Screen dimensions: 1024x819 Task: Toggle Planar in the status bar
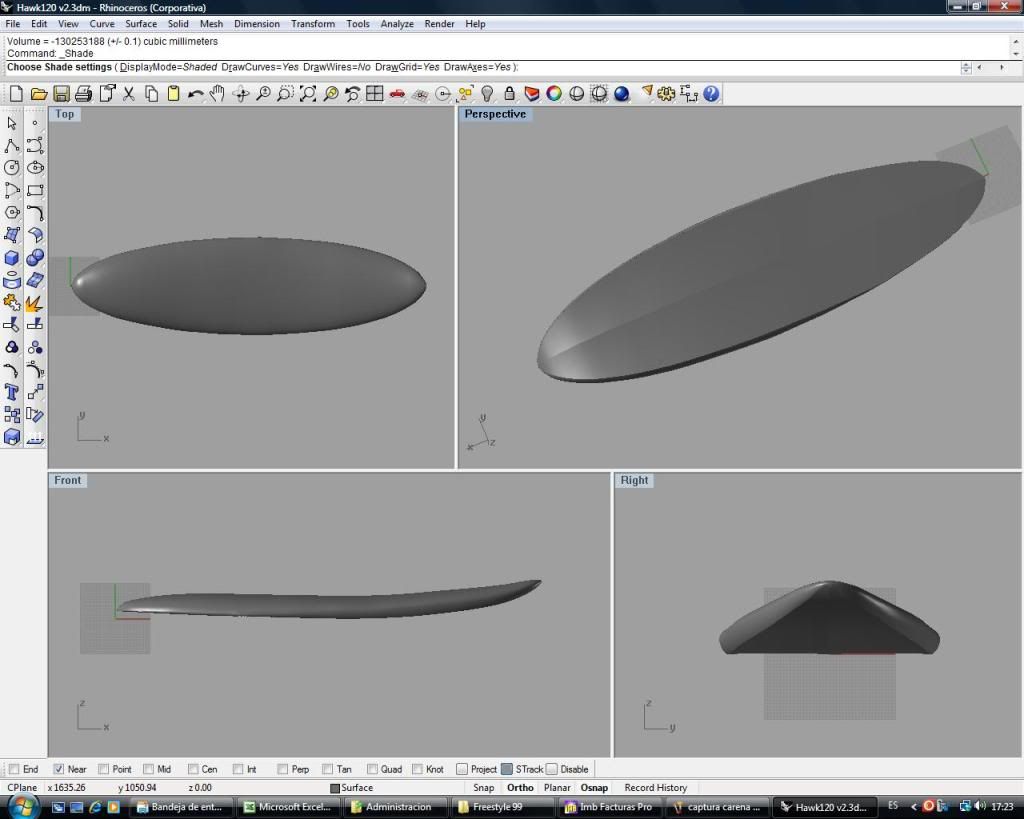(x=557, y=788)
